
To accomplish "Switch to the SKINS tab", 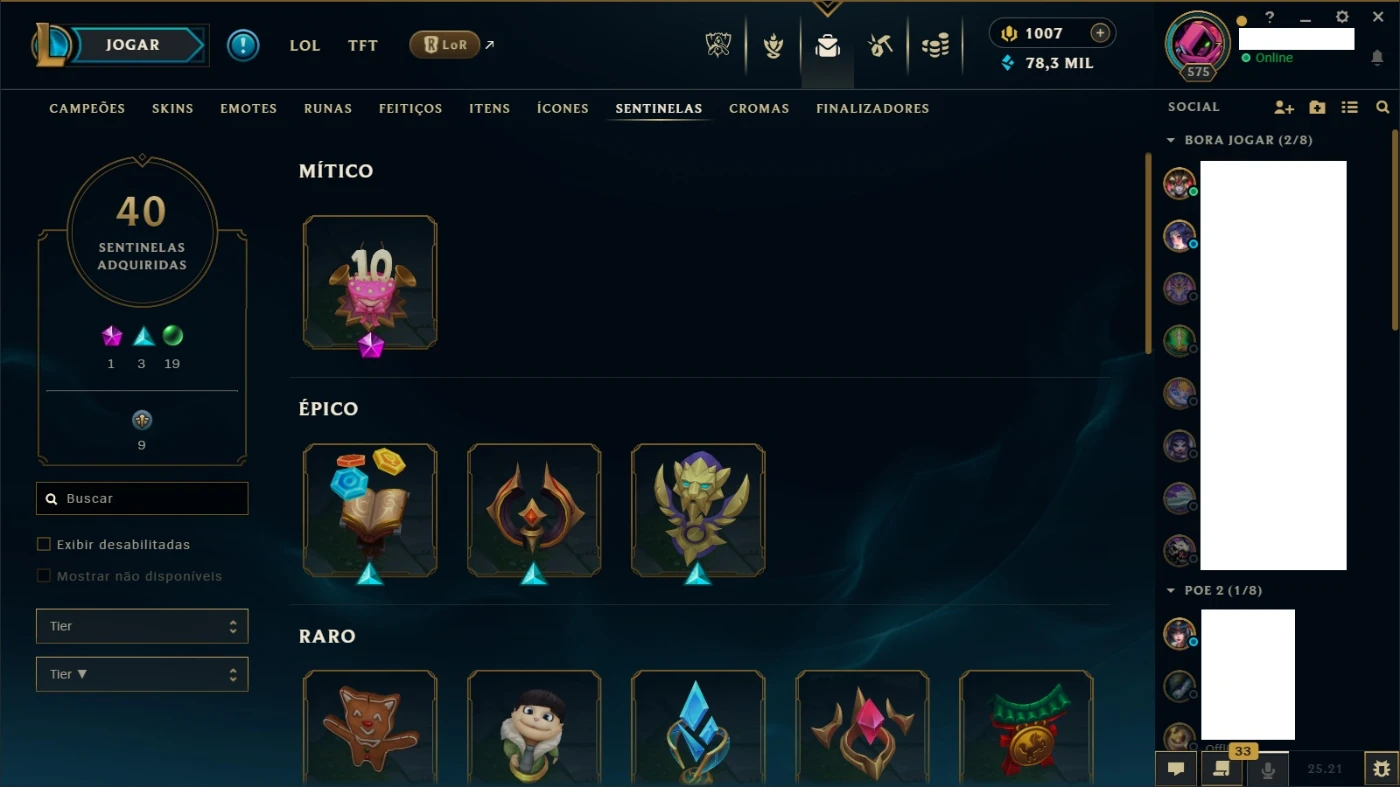I will (x=173, y=108).
